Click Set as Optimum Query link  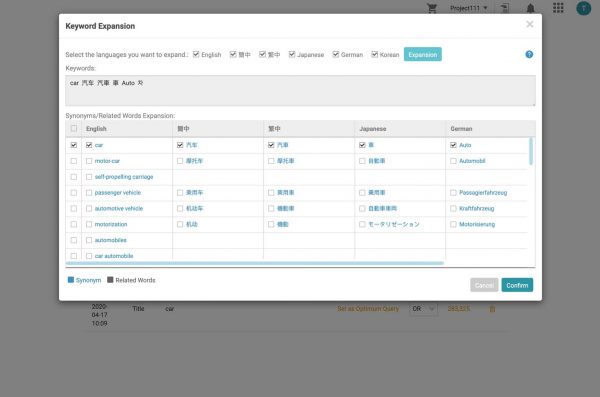(x=368, y=309)
